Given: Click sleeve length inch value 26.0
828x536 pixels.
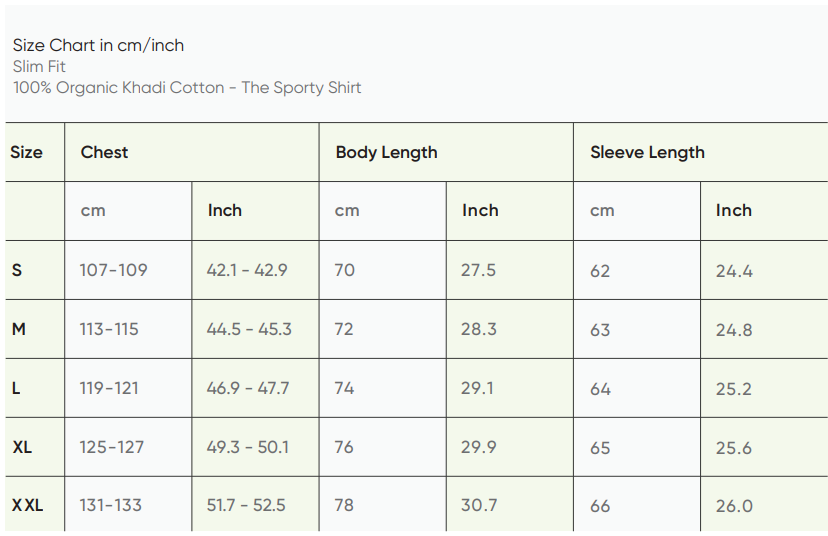Looking at the screenshot, I should (734, 506).
